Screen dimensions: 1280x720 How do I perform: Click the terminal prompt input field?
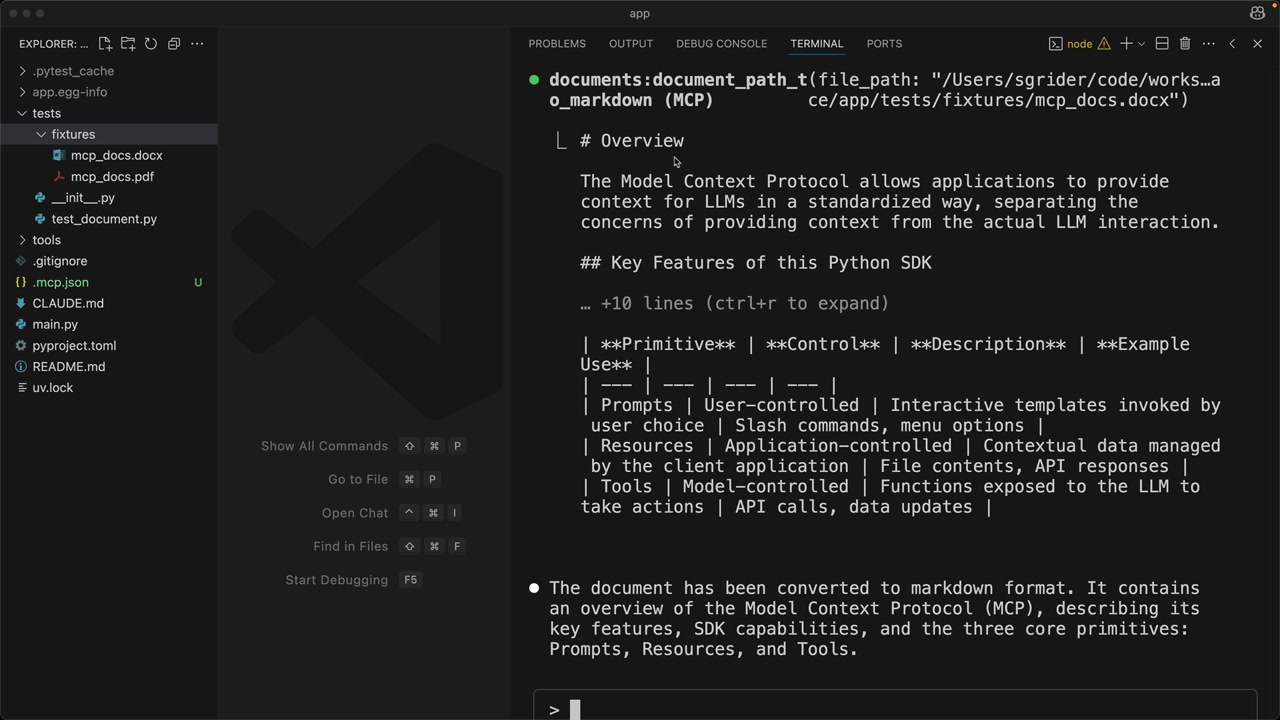pyautogui.click(x=900, y=709)
